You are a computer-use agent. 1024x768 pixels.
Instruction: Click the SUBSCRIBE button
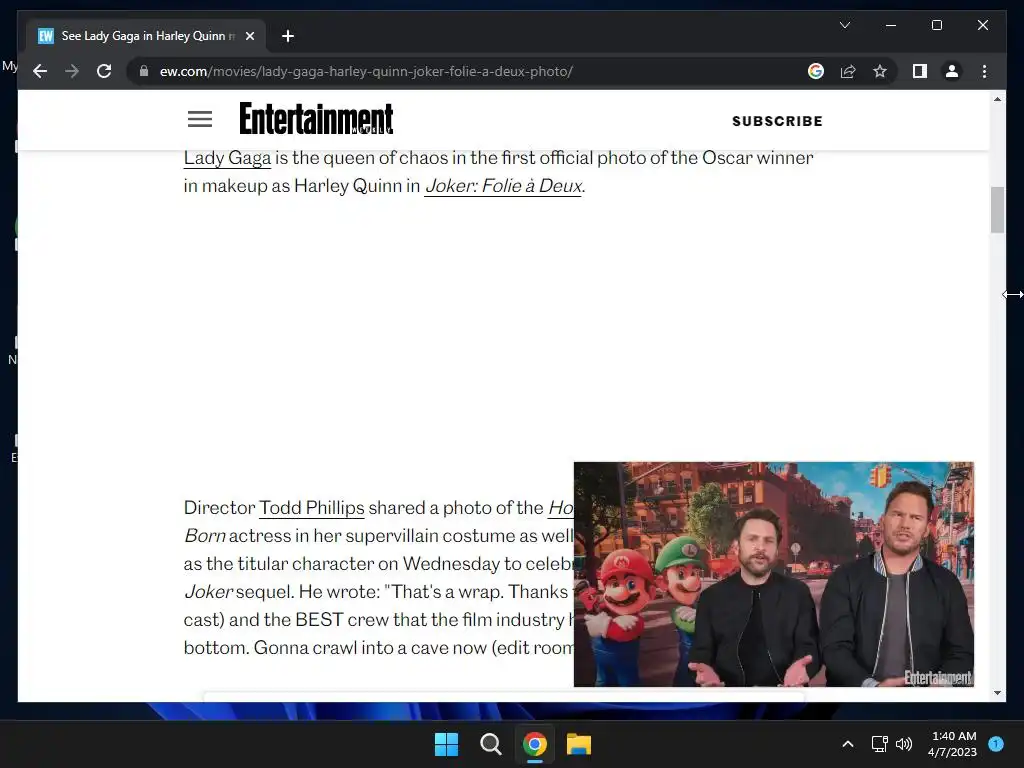[777, 121]
